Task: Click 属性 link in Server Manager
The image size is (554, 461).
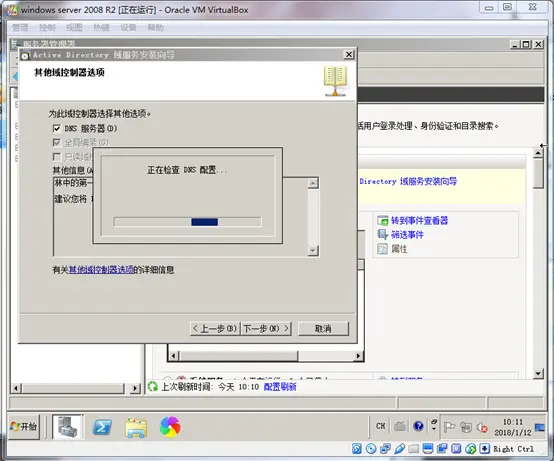Action: tap(399, 249)
